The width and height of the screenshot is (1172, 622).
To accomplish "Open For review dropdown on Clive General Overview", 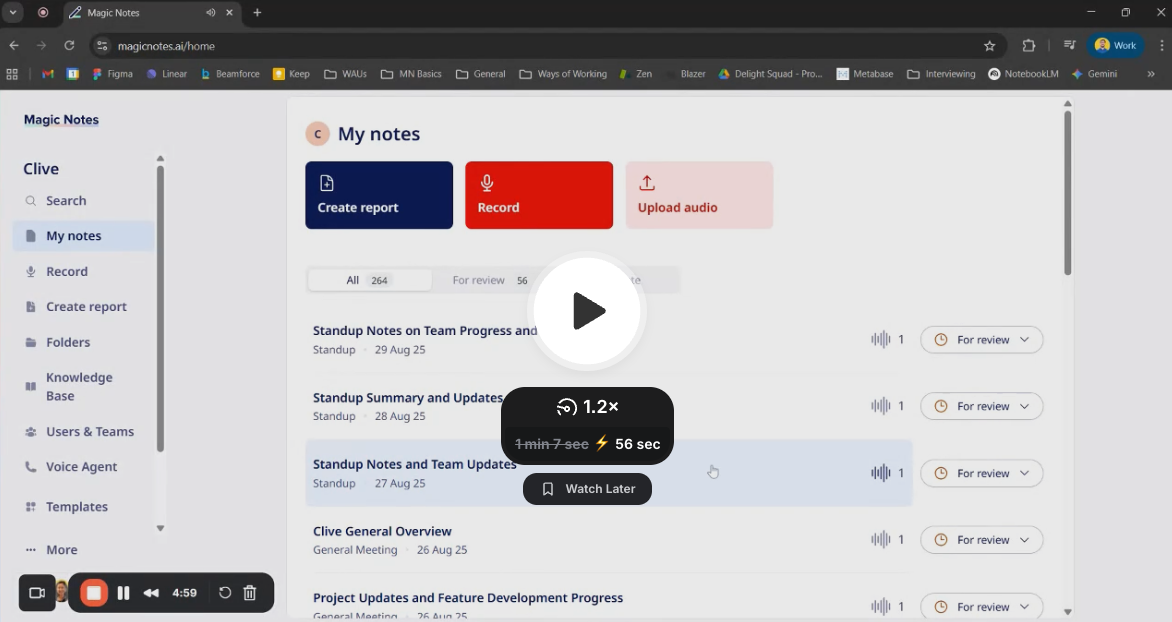I will [981, 539].
